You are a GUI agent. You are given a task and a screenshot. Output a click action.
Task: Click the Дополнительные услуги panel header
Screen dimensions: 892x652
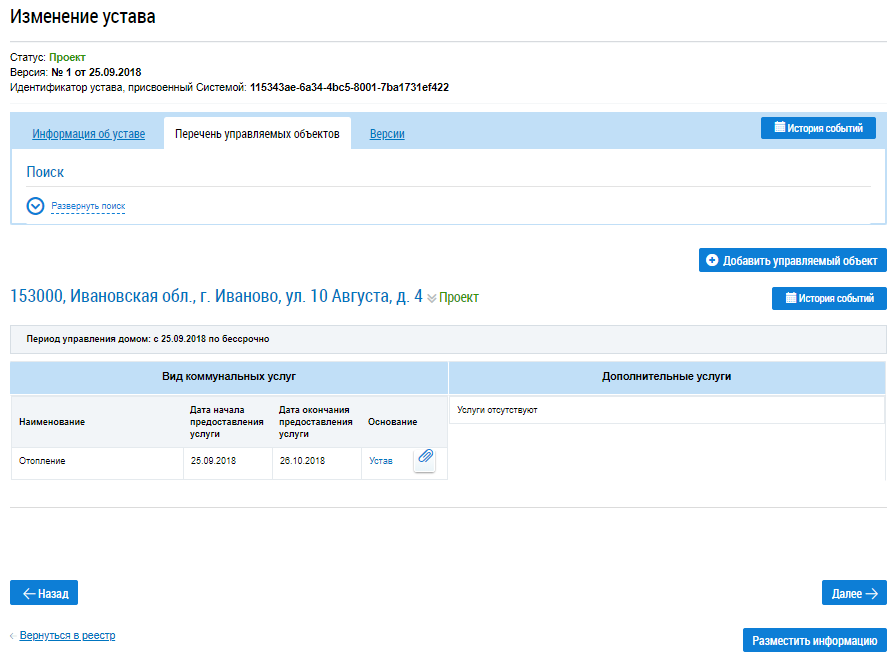point(667,377)
